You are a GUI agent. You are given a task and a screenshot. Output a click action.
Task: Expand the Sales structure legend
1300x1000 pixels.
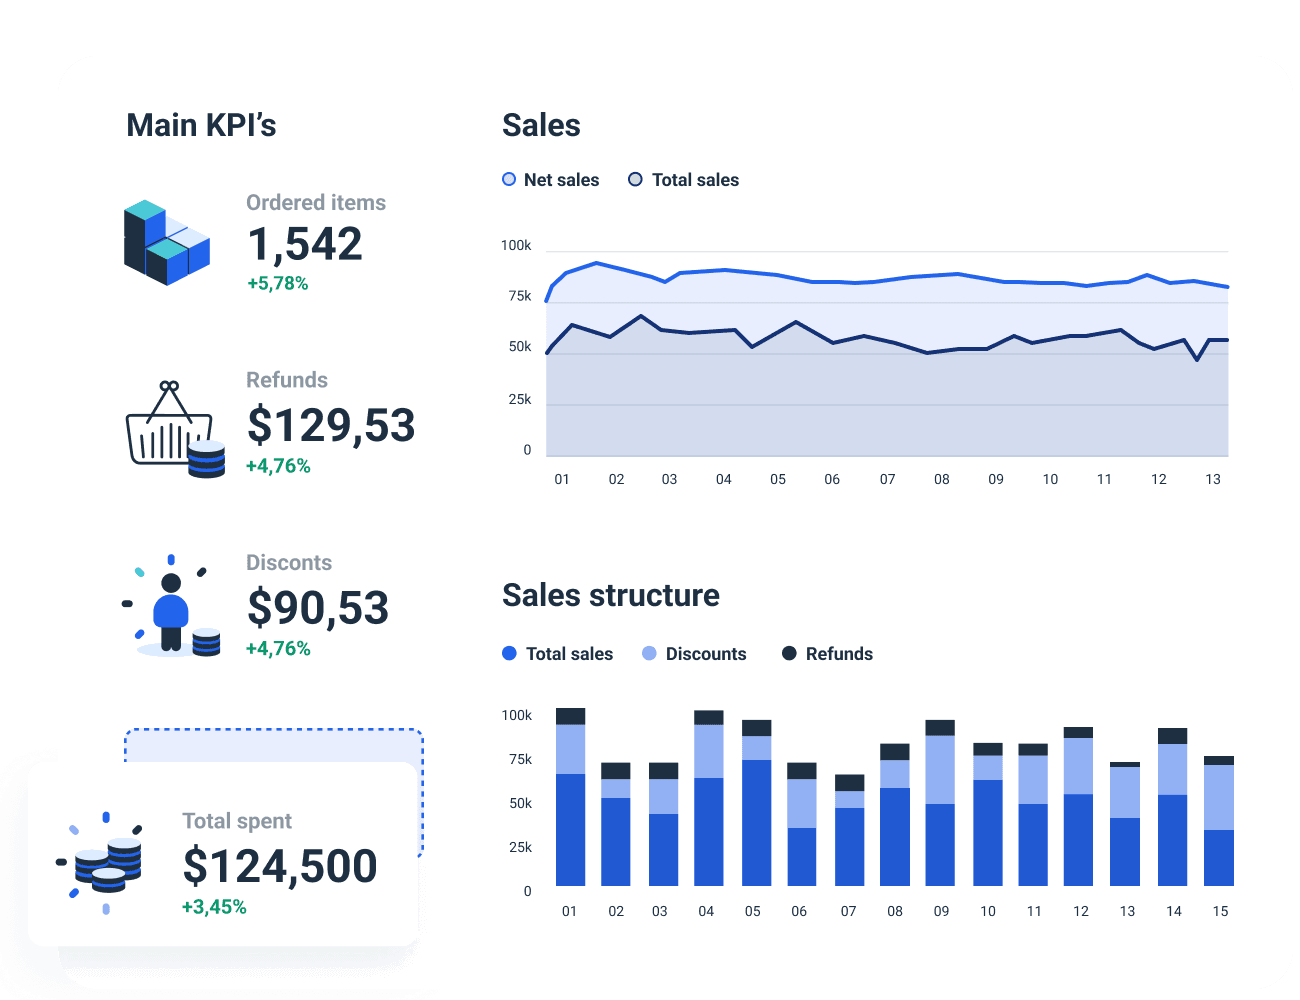click(x=688, y=653)
